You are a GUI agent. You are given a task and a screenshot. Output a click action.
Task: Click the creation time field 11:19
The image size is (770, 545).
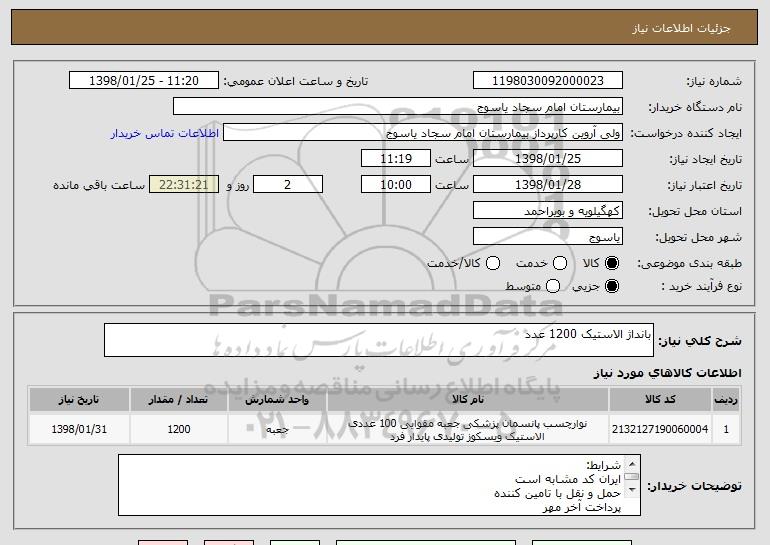(x=396, y=159)
